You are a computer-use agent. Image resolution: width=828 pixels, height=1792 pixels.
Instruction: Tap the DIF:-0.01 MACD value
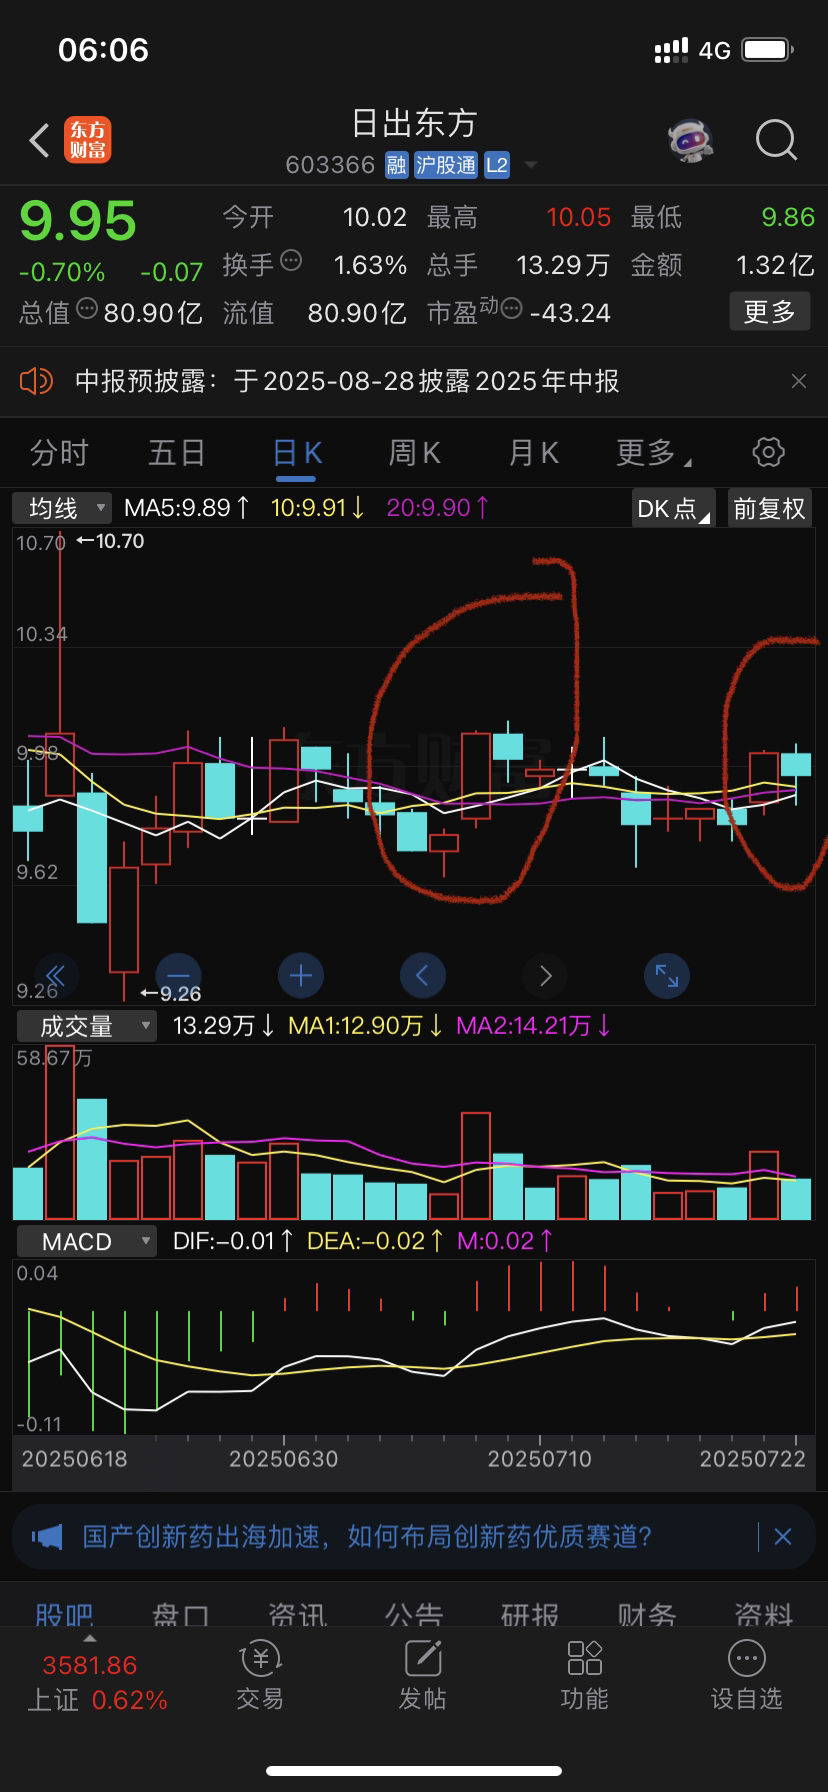click(233, 1241)
